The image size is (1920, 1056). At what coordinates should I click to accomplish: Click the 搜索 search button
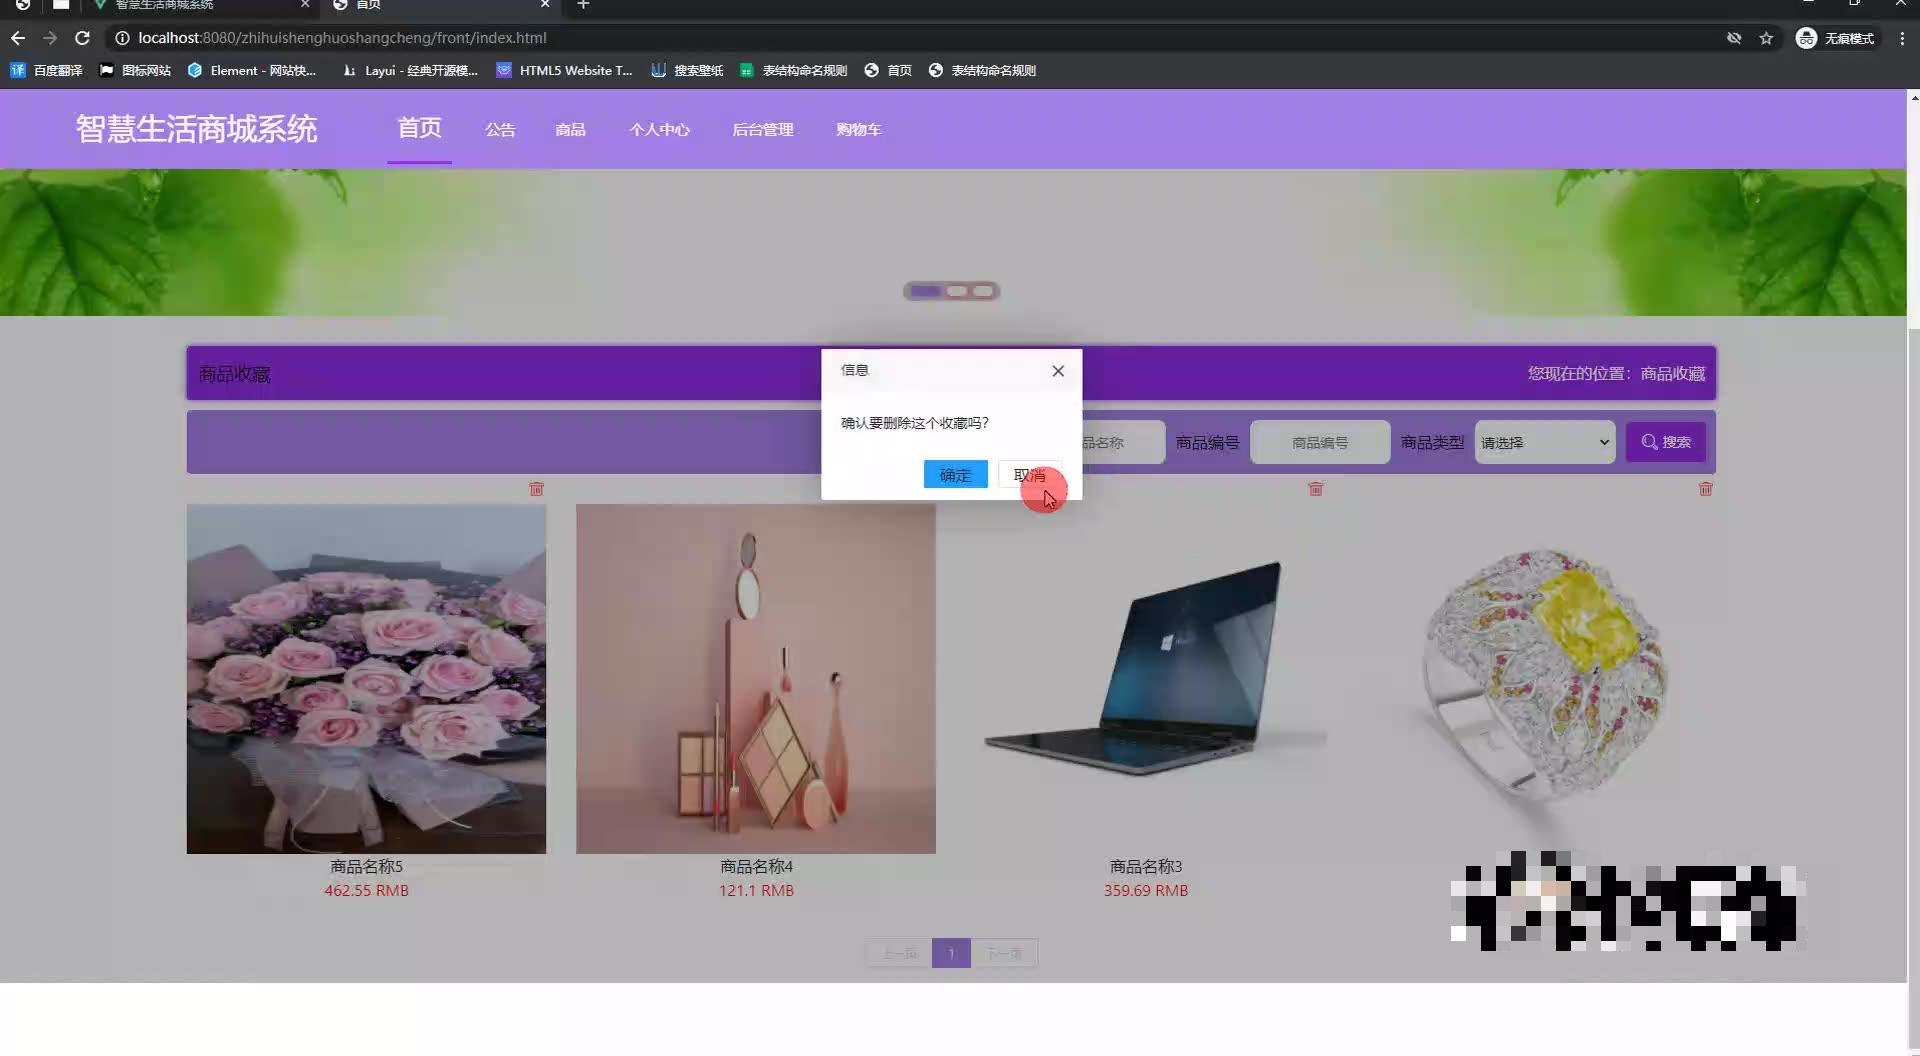(1666, 442)
